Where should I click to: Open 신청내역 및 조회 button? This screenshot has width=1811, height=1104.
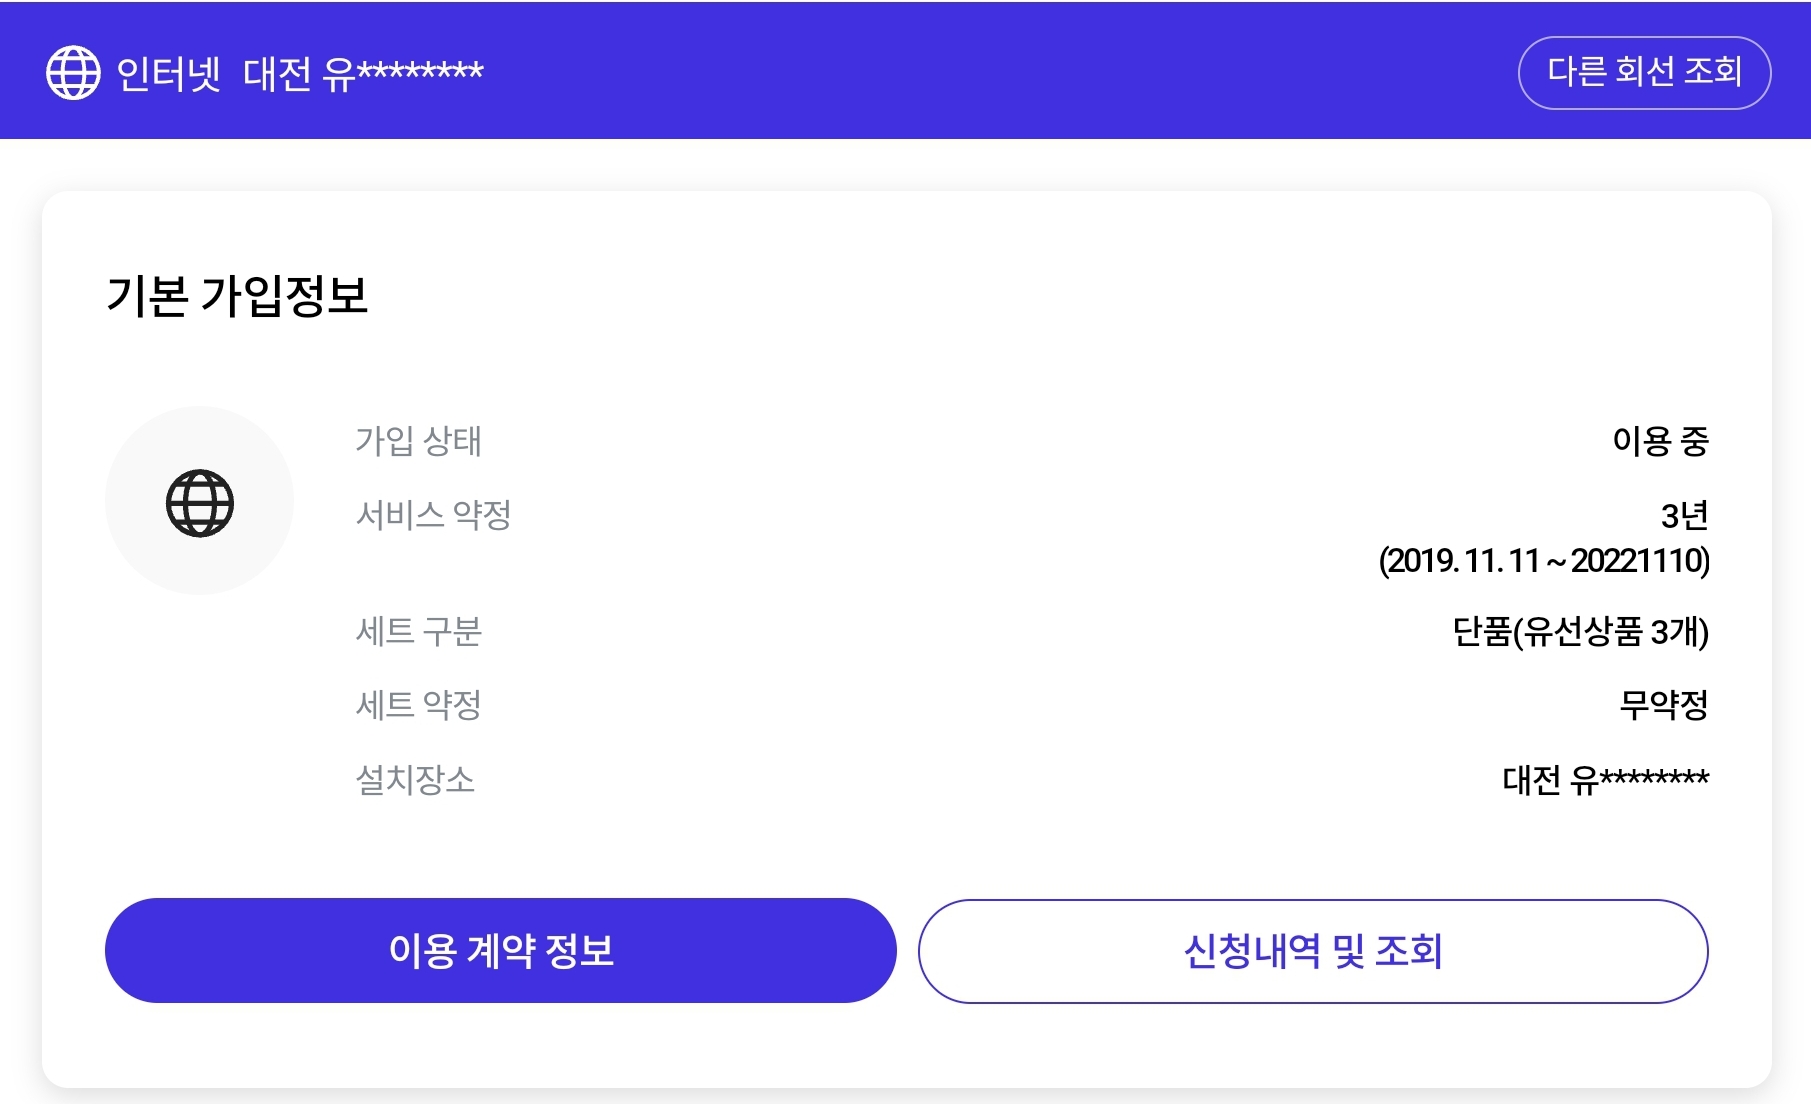(x=1313, y=950)
